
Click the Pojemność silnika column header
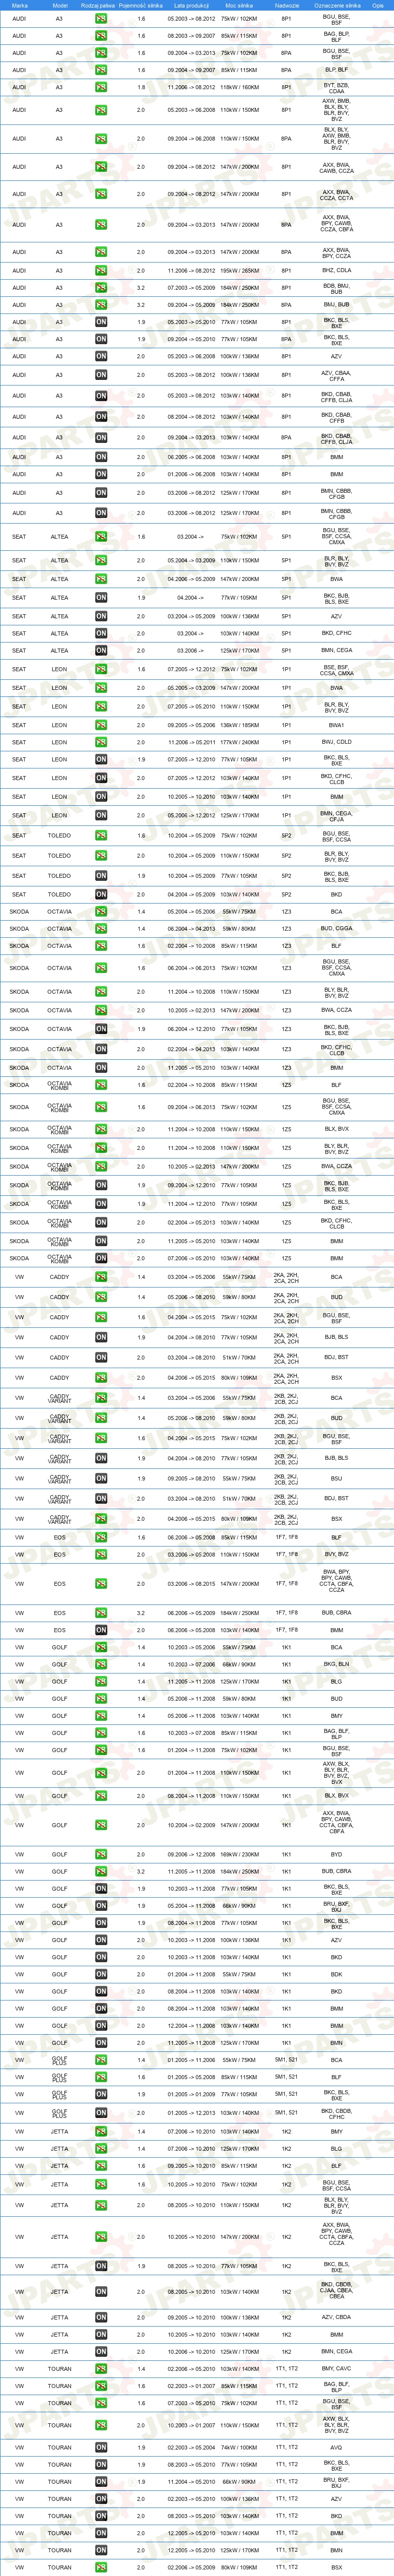coord(140,5)
